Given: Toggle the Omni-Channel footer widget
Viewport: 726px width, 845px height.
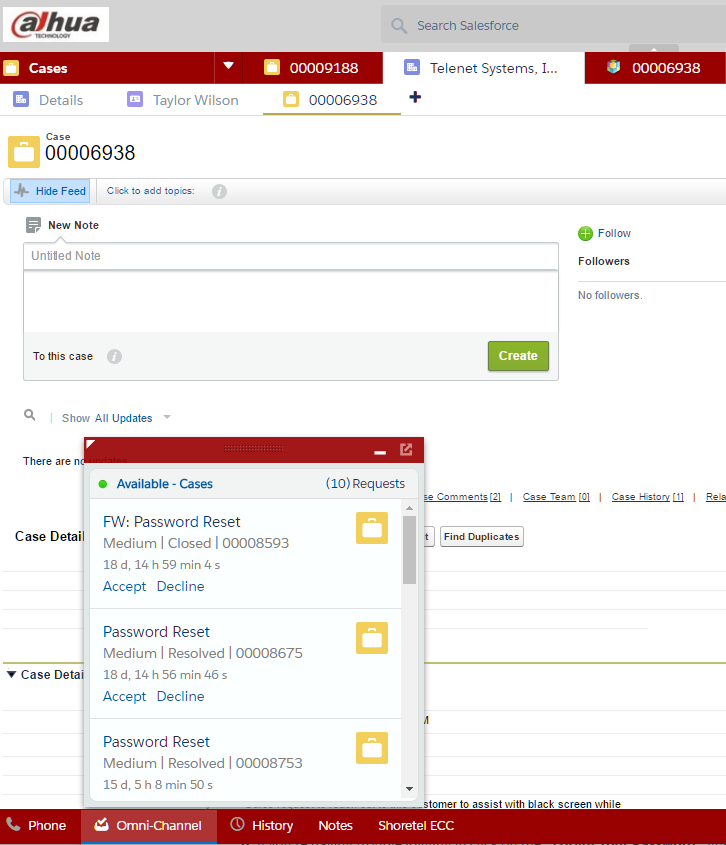Looking at the screenshot, I should click(149, 826).
